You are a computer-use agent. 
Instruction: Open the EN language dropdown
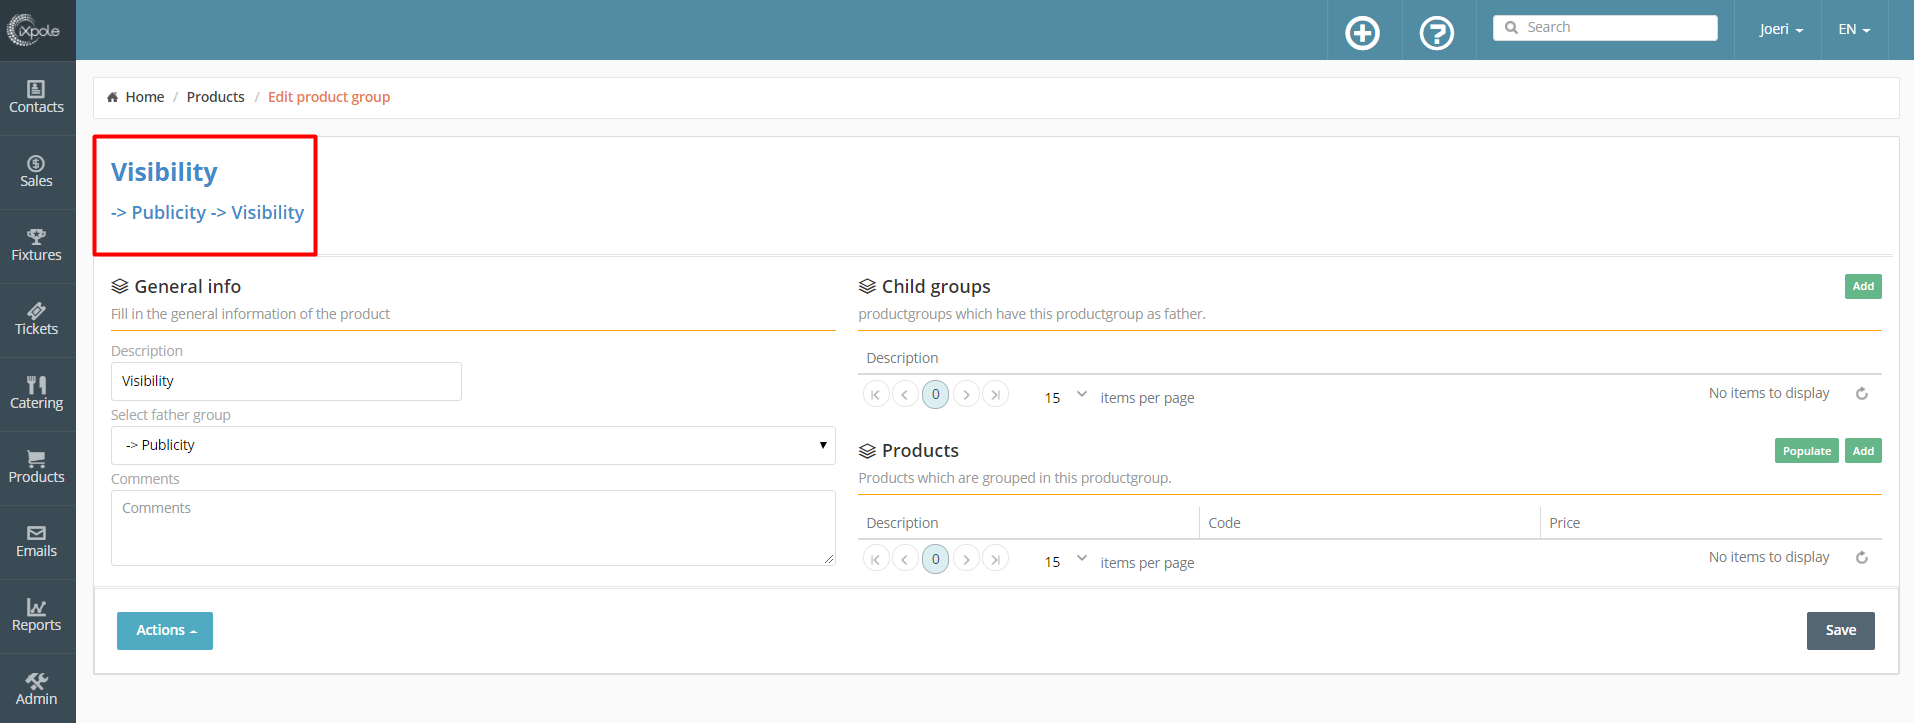pyautogui.click(x=1854, y=29)
